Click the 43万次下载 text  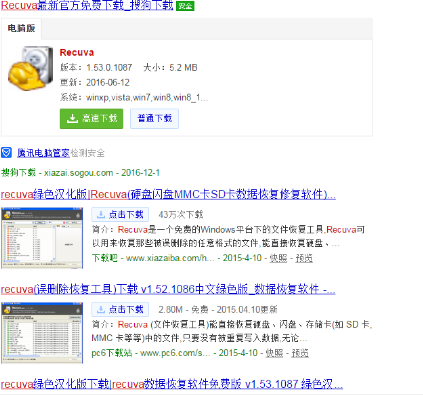click(x=181, y=215)
